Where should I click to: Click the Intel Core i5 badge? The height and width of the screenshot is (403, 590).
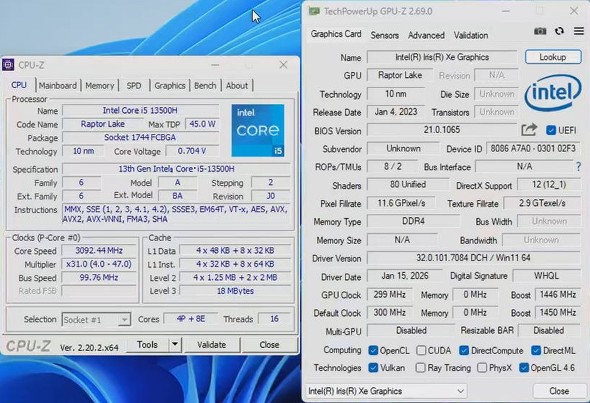click(x=258, y=130)
